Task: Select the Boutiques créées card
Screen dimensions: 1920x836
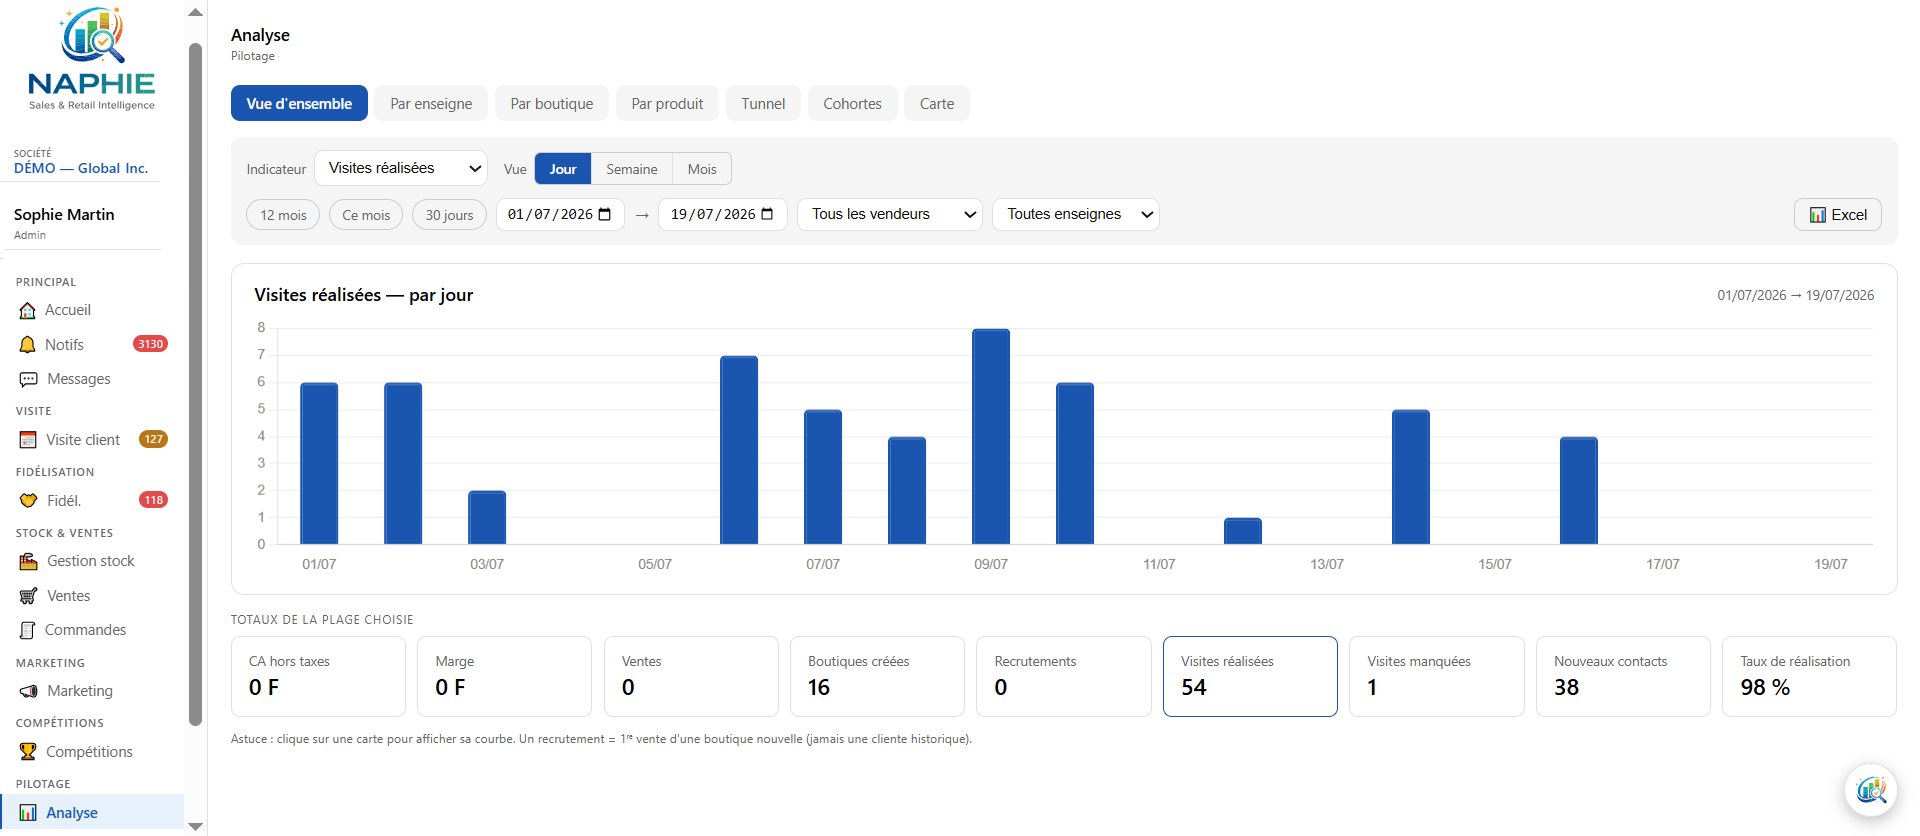Action: pyautogui.click(x=877, y=677)
